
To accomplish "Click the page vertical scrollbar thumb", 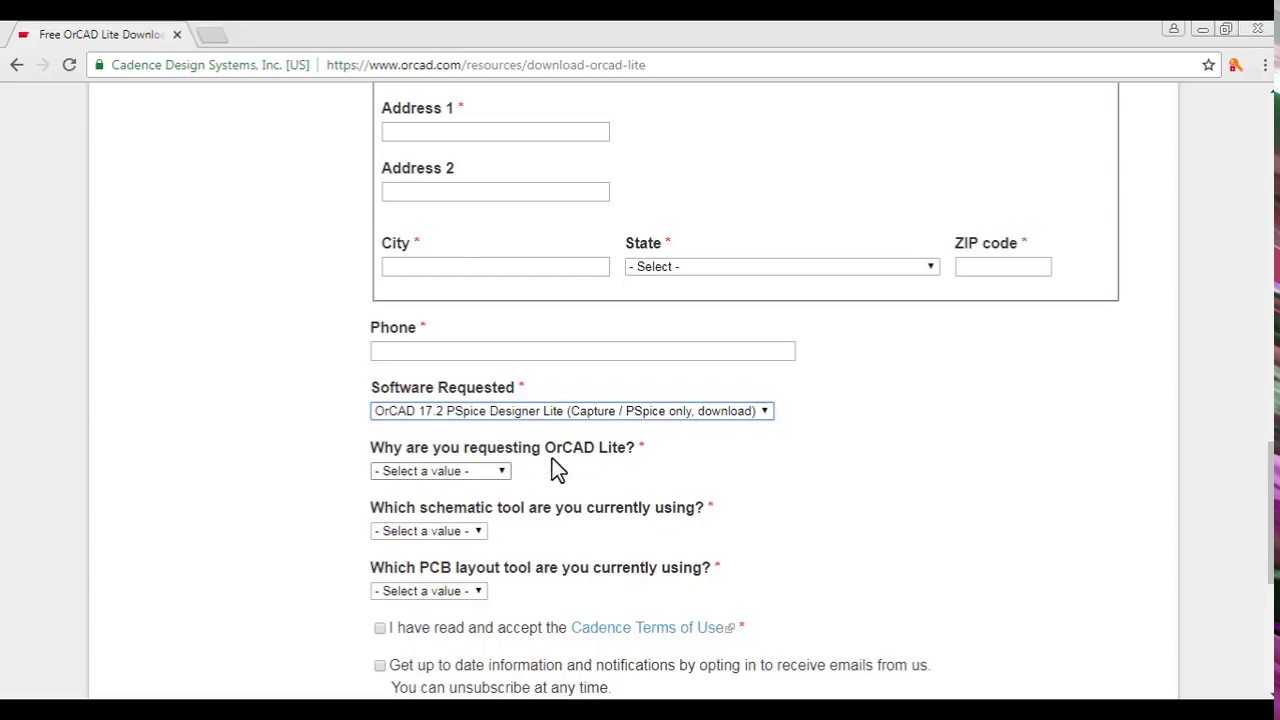I will tap(1273, 510).
